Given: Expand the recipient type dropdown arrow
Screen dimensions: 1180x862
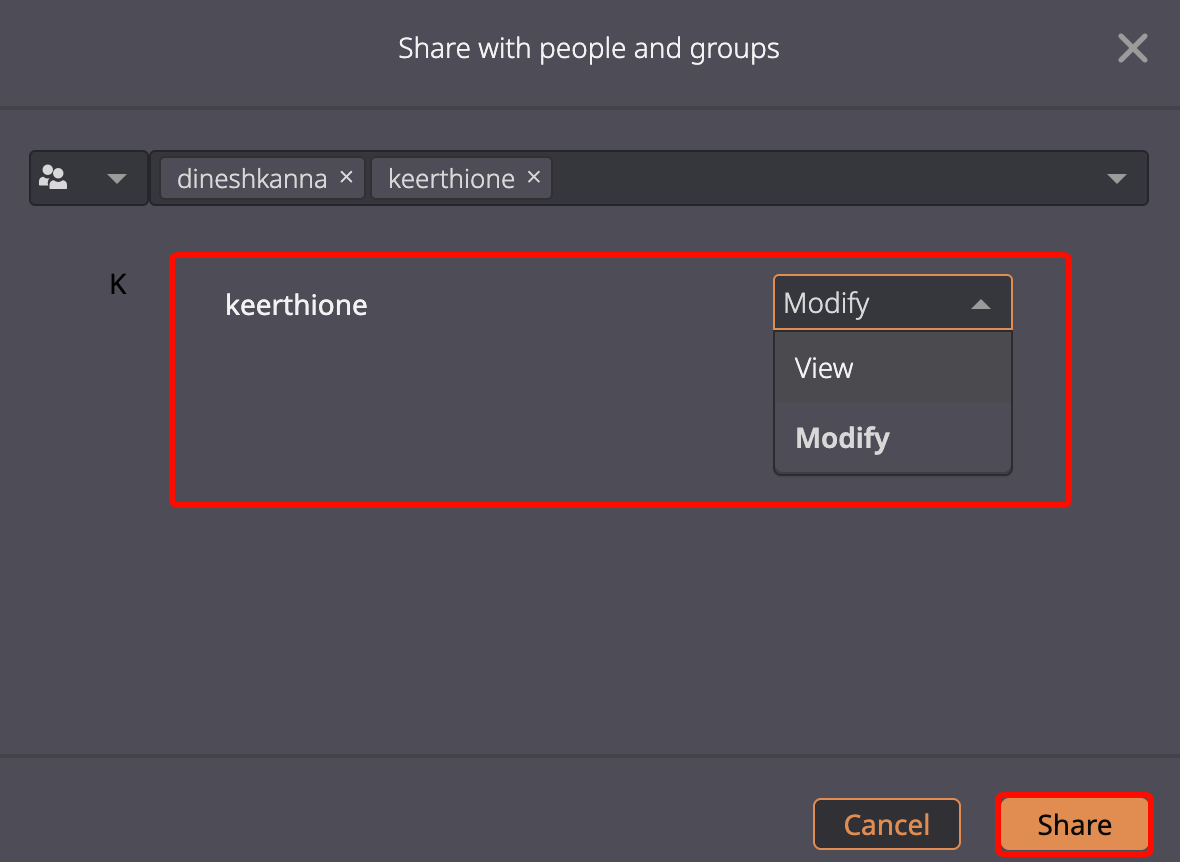Looking at the screenshot, I should click(x=117, y=178).
